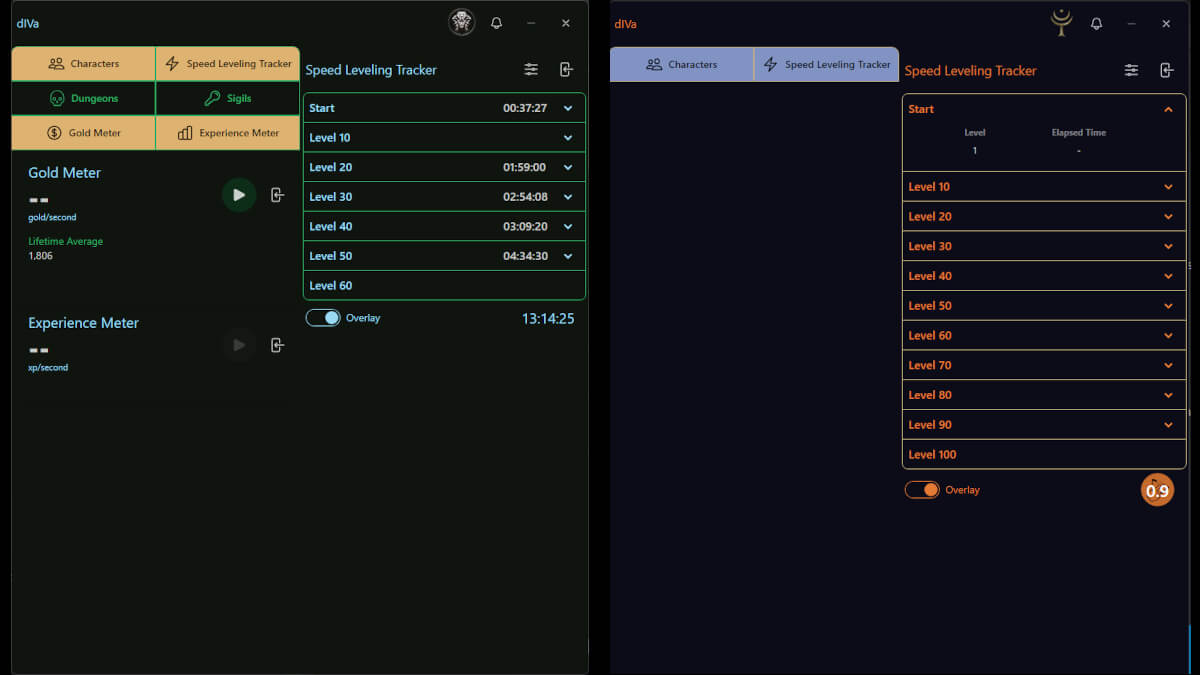Start the Gold Meter play button
This screenshot has width=1200, height=675.
(x=239, y=195)
